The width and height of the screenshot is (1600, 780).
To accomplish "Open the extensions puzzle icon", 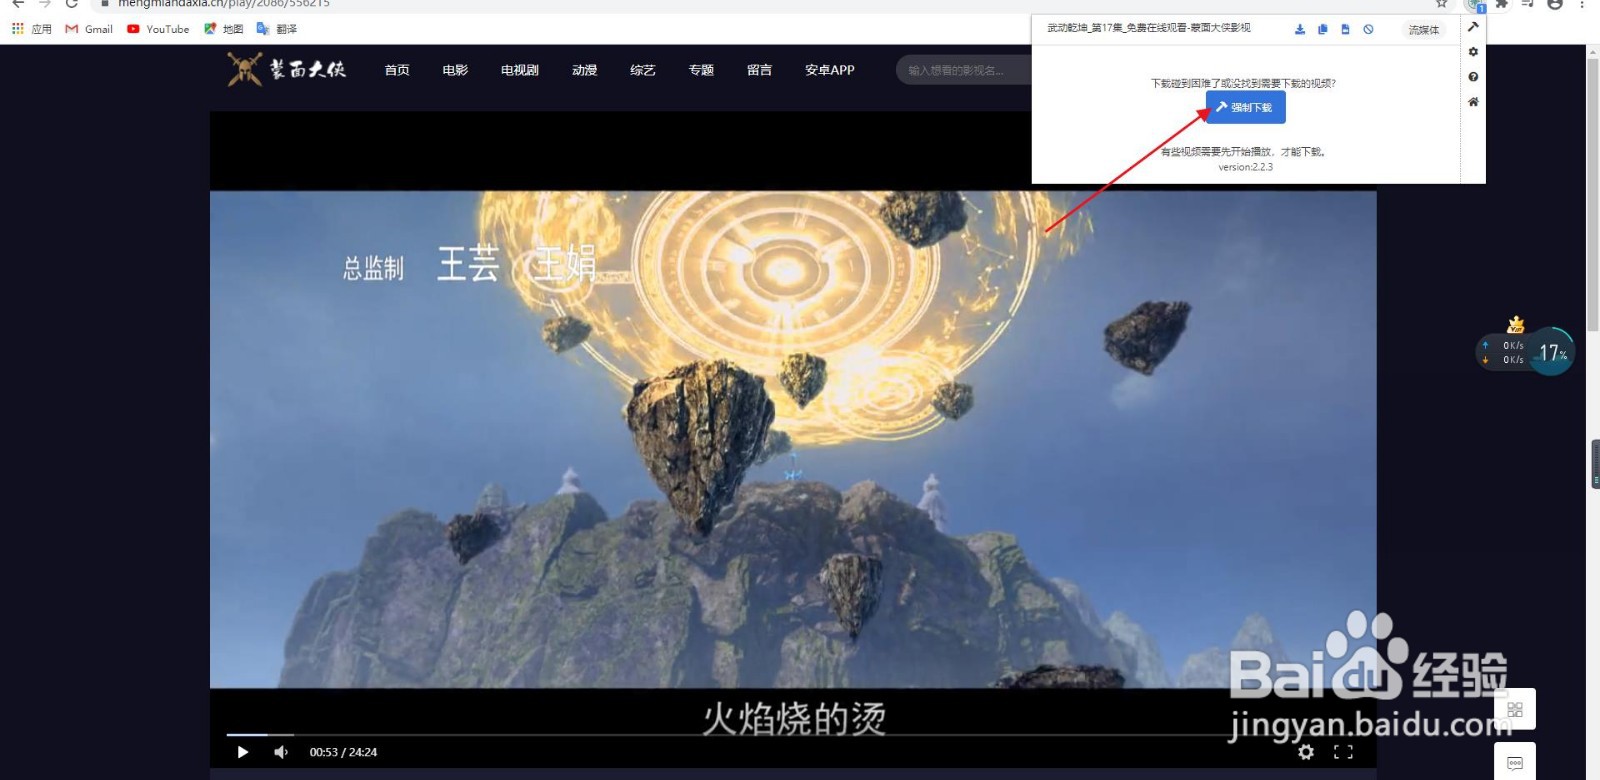I will pyautogui.click(x=1501, y=4).
